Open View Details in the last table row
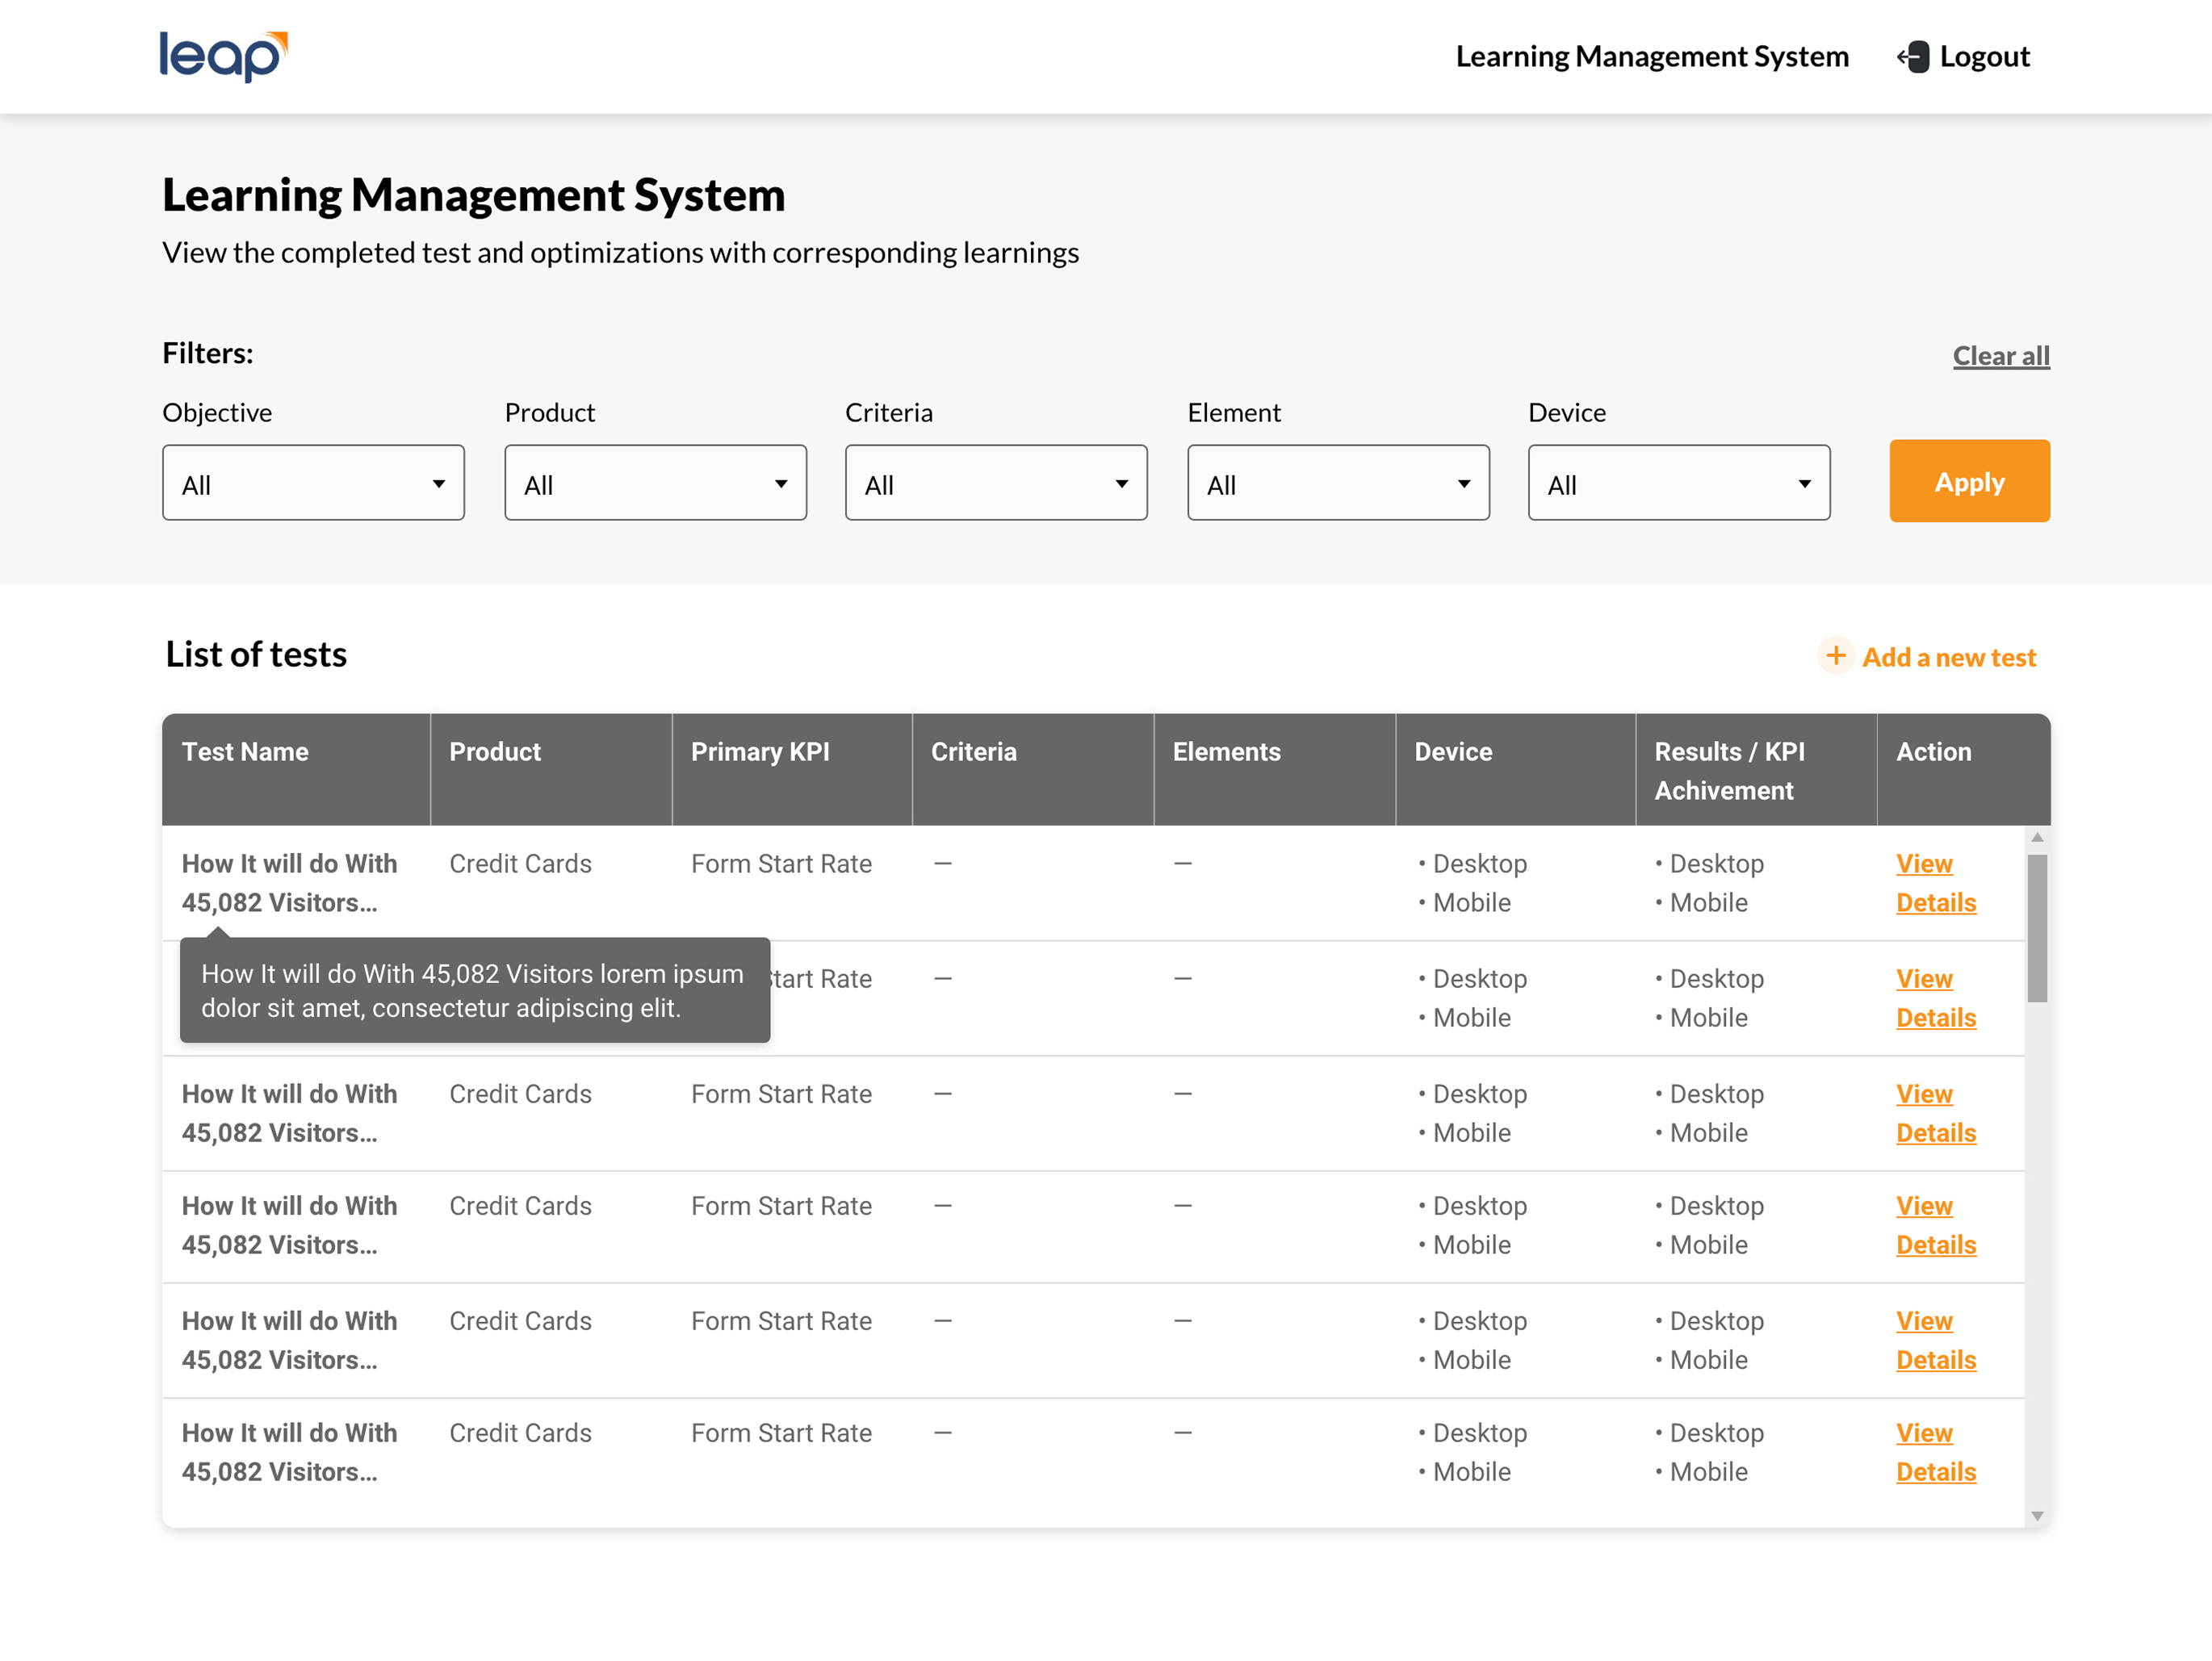 click(x=1936, y=1452)
